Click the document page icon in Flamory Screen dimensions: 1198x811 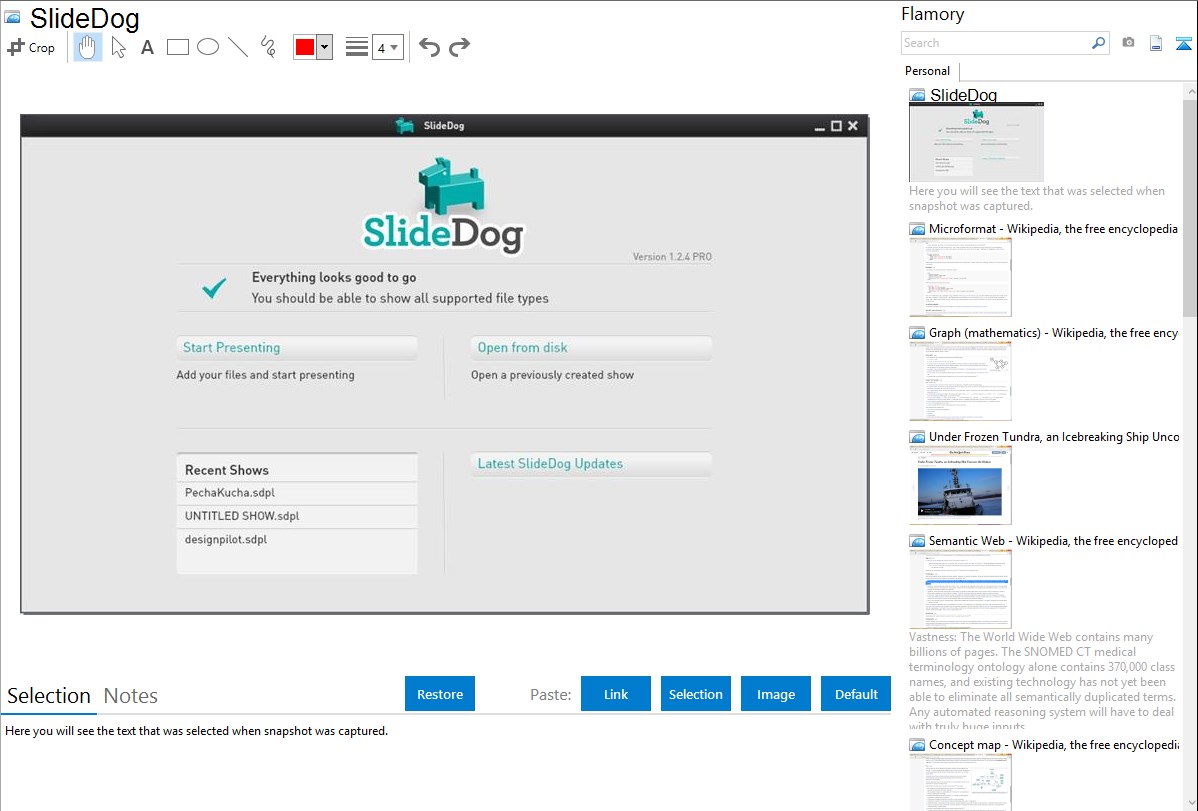pos(1156,44)
